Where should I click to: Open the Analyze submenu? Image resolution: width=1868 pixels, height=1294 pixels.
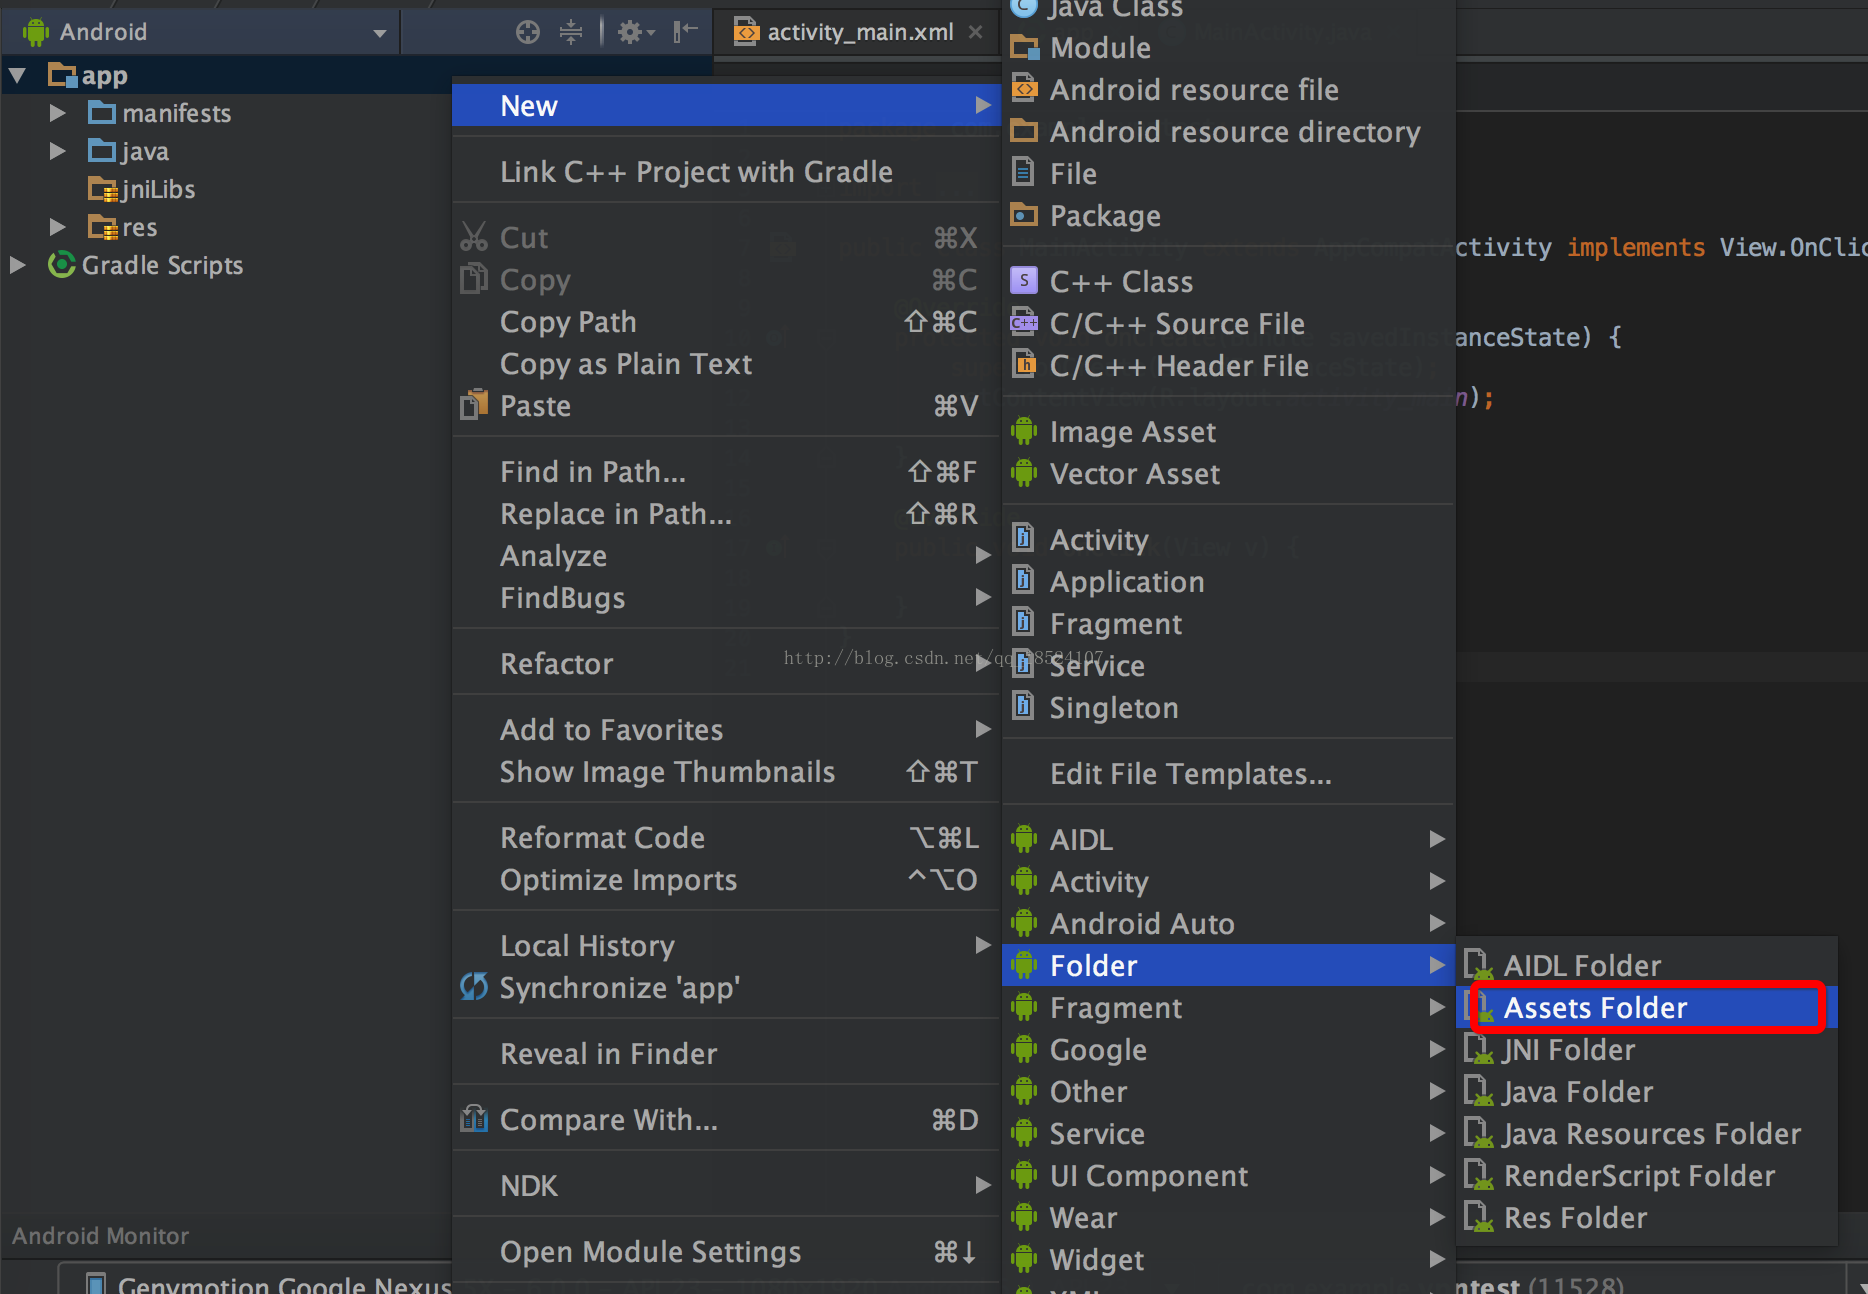click(x=726, y=555)
